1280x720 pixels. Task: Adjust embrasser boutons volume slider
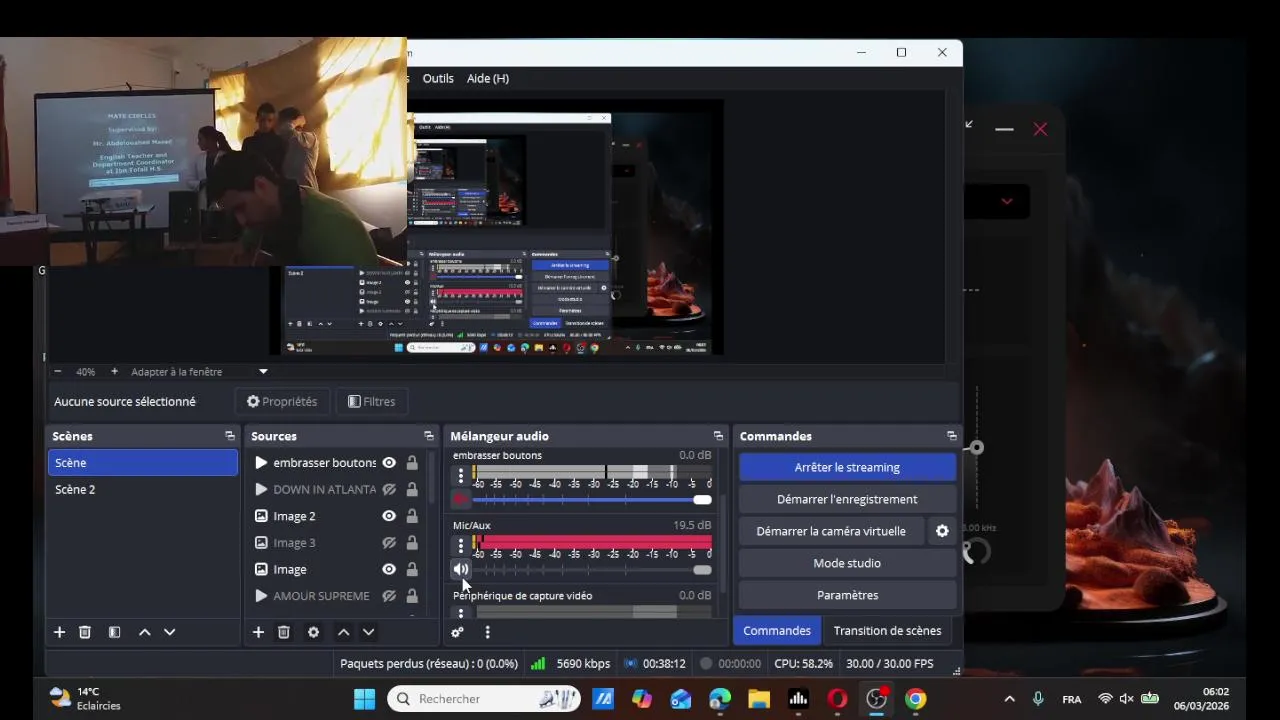tap(592, 499)
